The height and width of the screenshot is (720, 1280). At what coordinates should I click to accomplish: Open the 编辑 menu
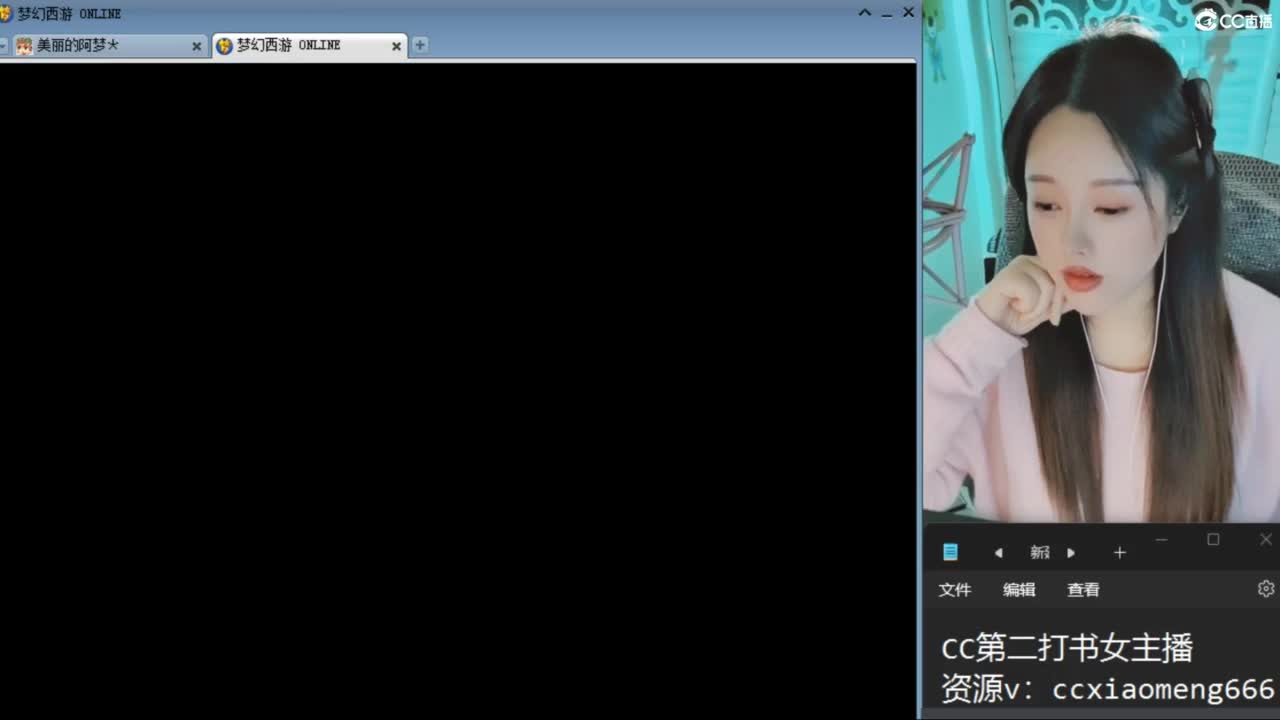coord(1019,589)
